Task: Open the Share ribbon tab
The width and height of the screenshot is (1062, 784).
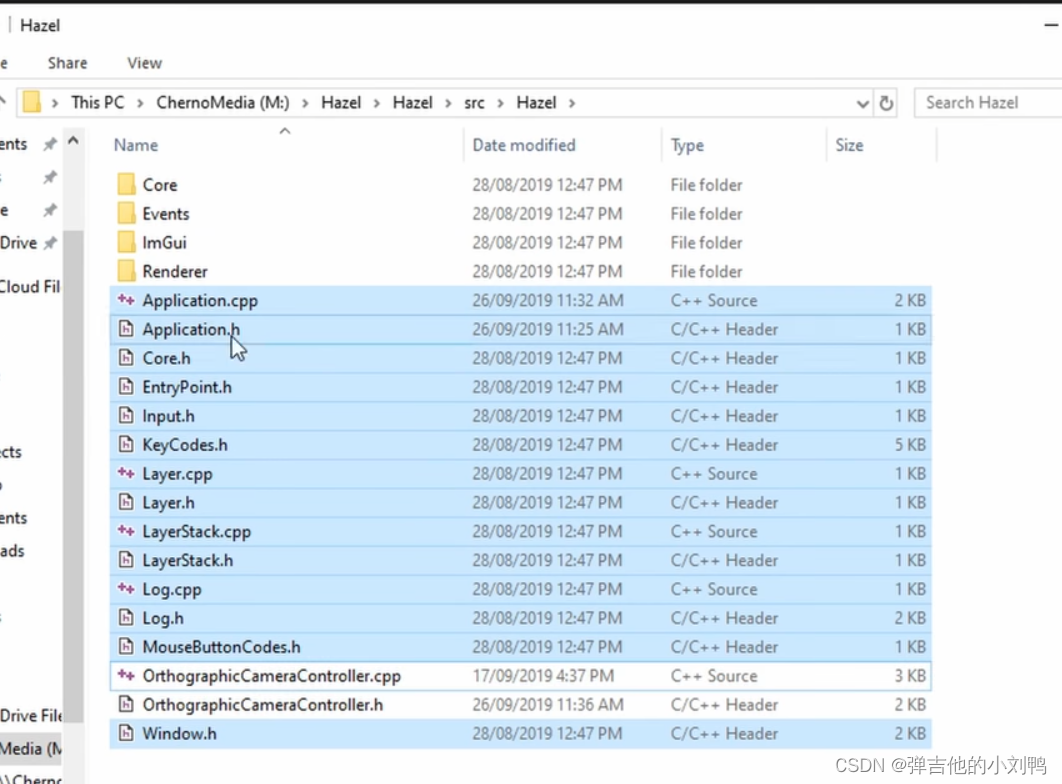Action: [x=67, y=63]
